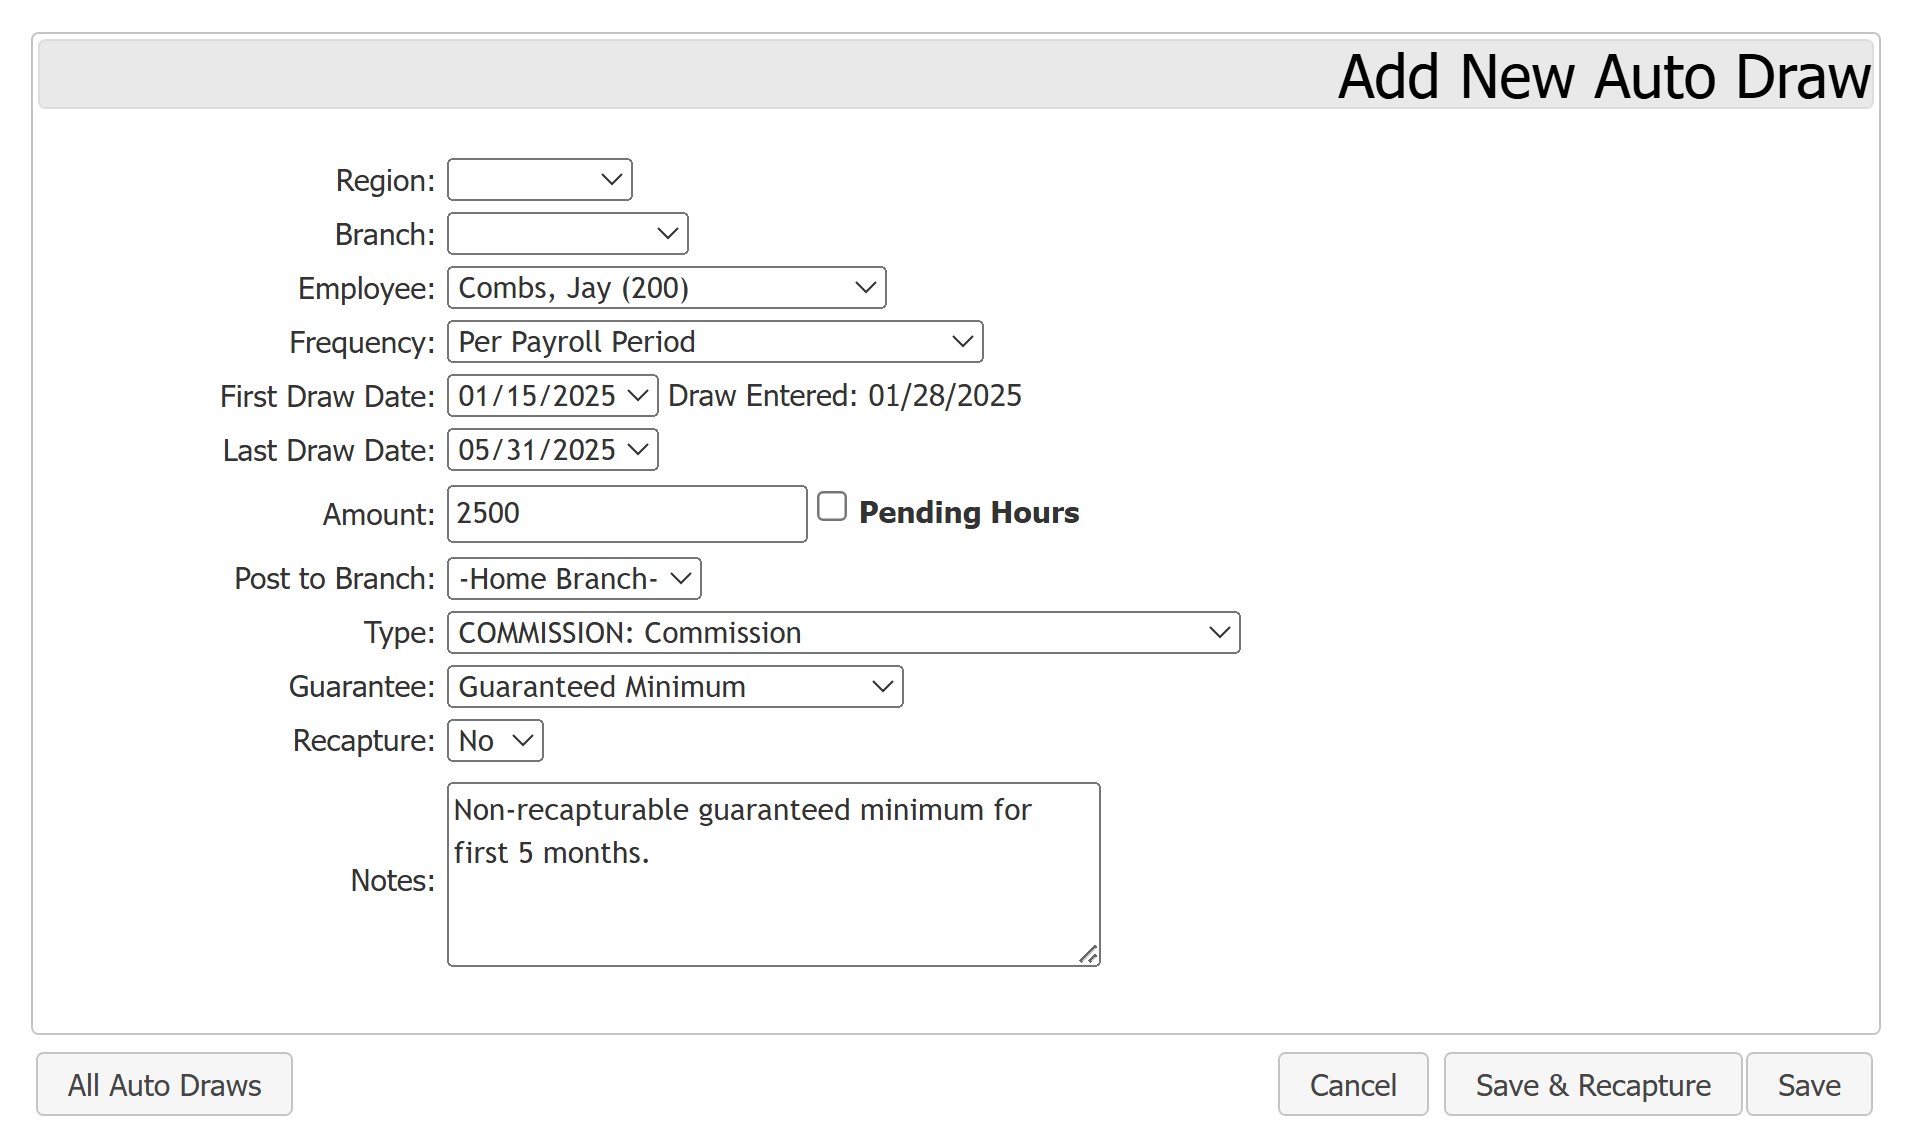Open the Last Draw Date picker
This screenshot has height=1141, width=1907.
pyautogui.click(x=552, y=450)
